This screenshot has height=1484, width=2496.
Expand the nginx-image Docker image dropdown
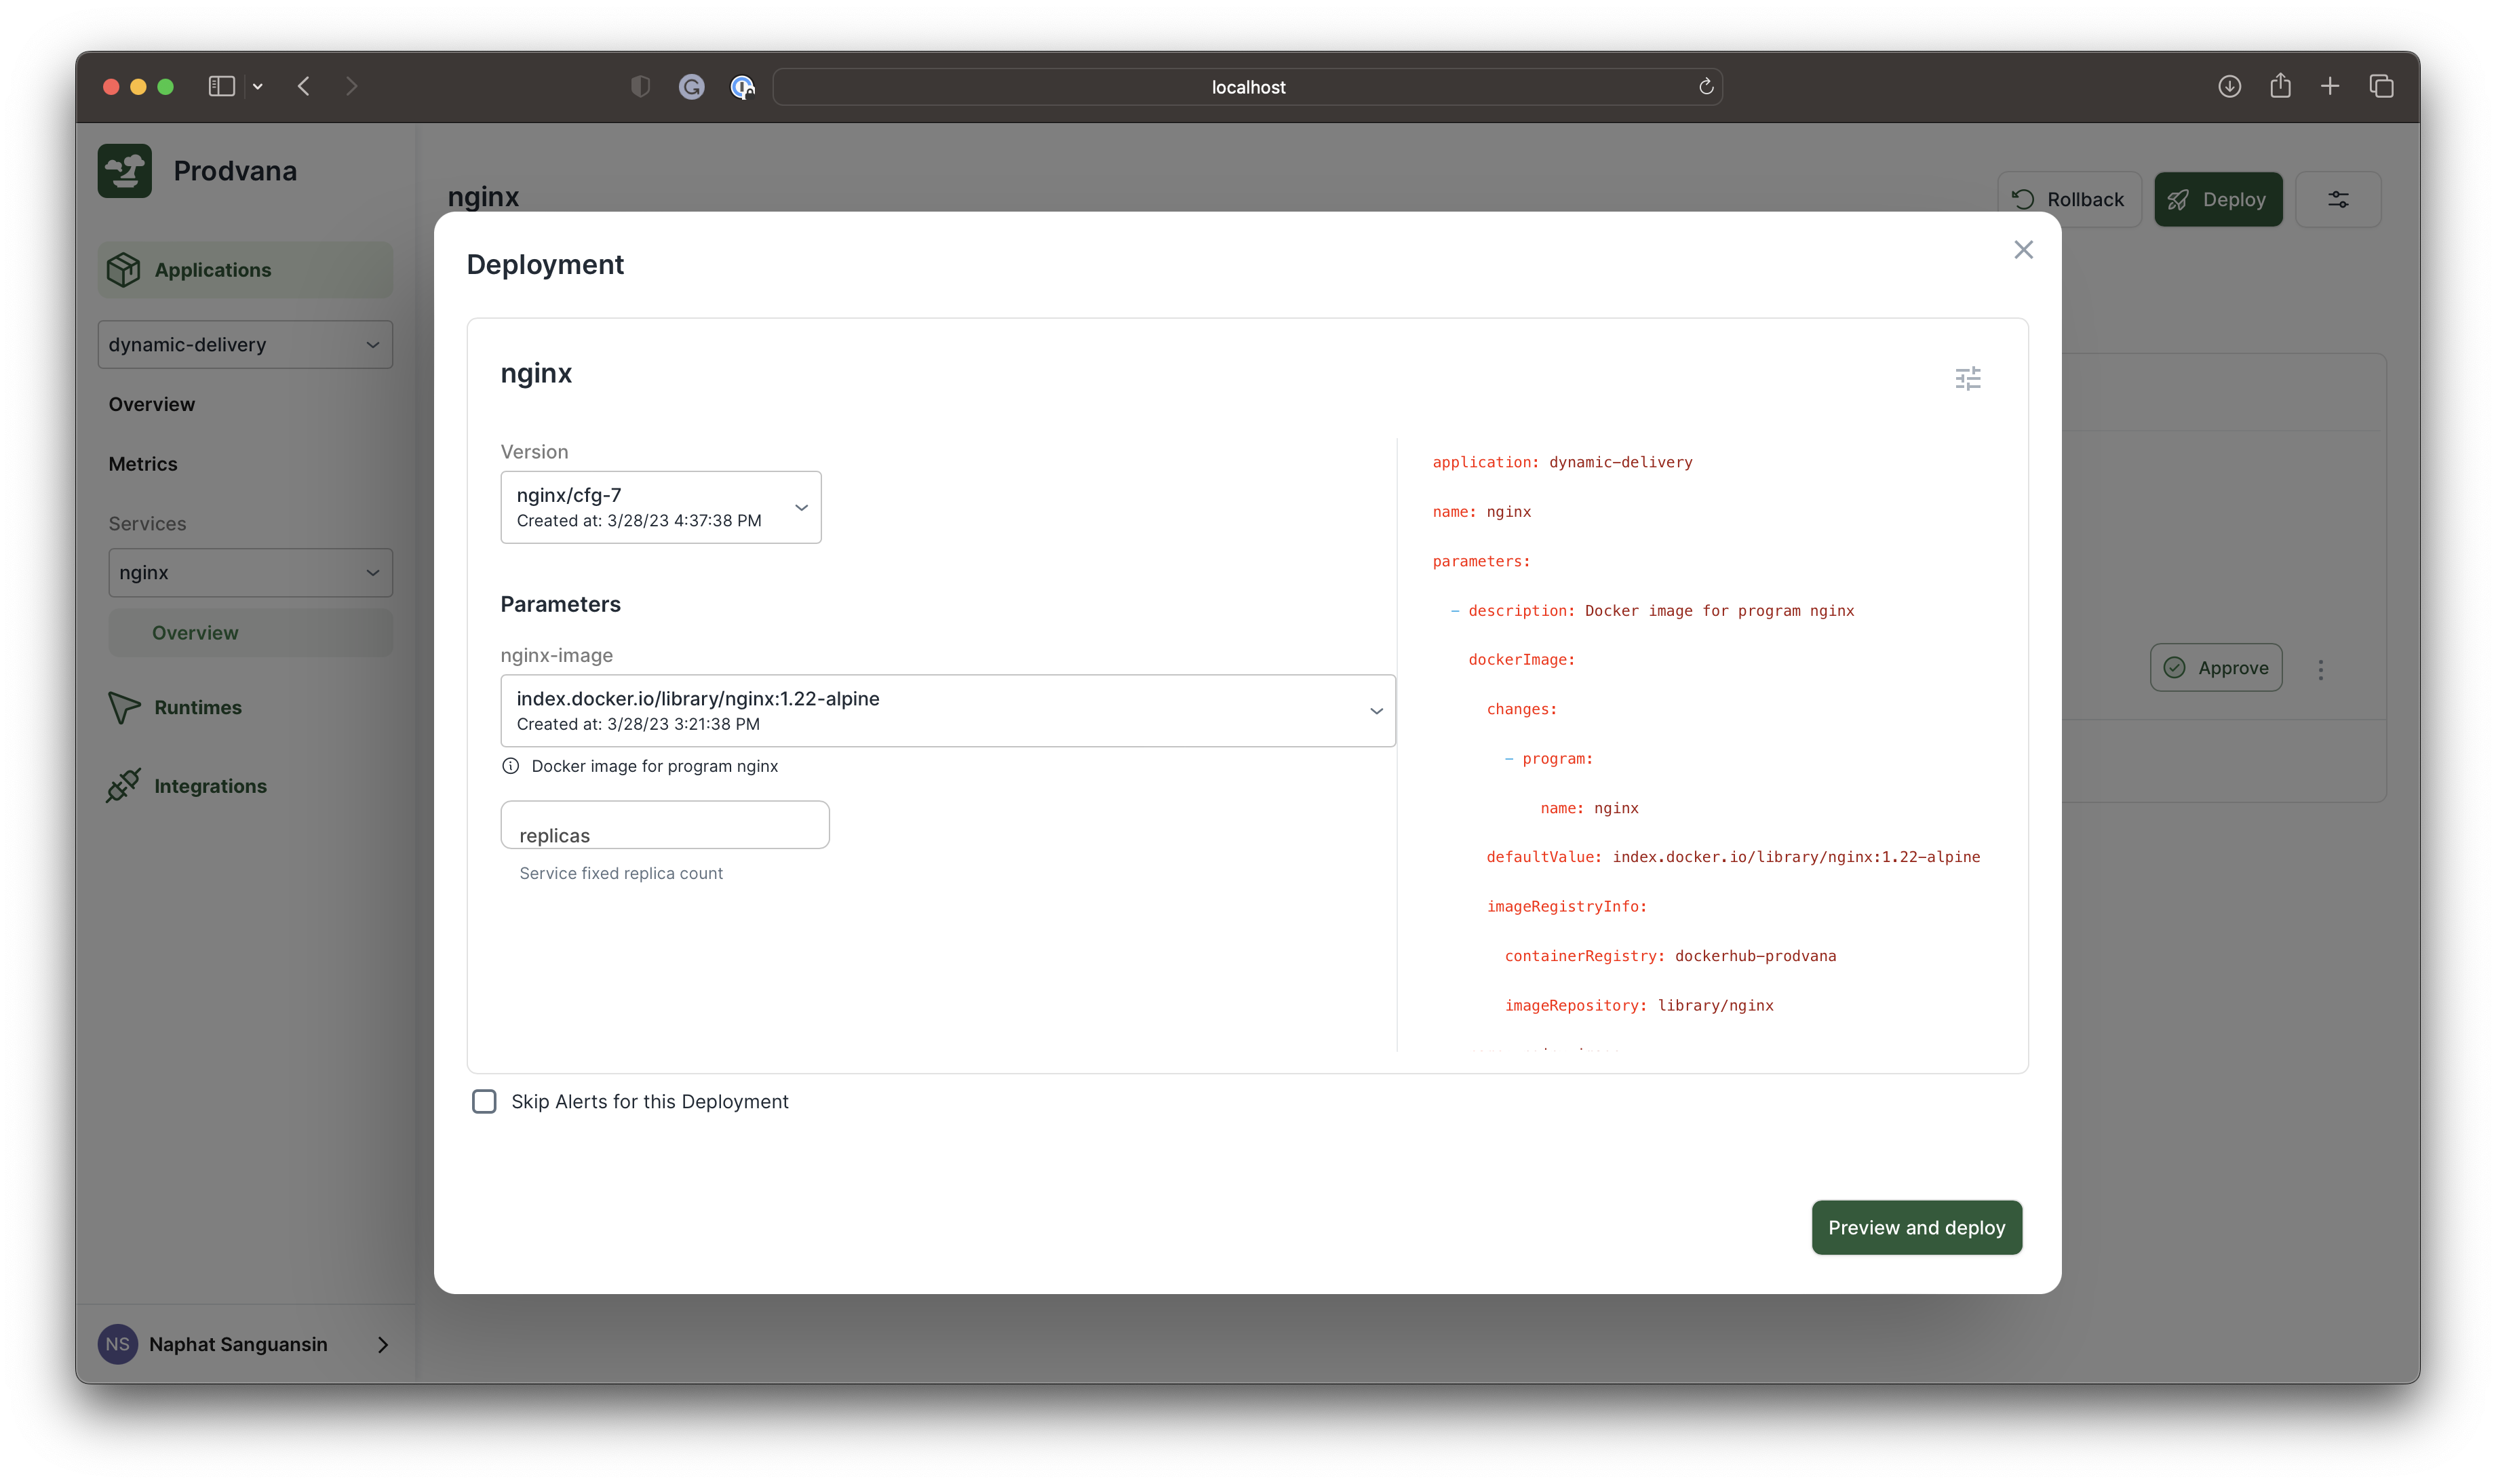pos(947,710)
